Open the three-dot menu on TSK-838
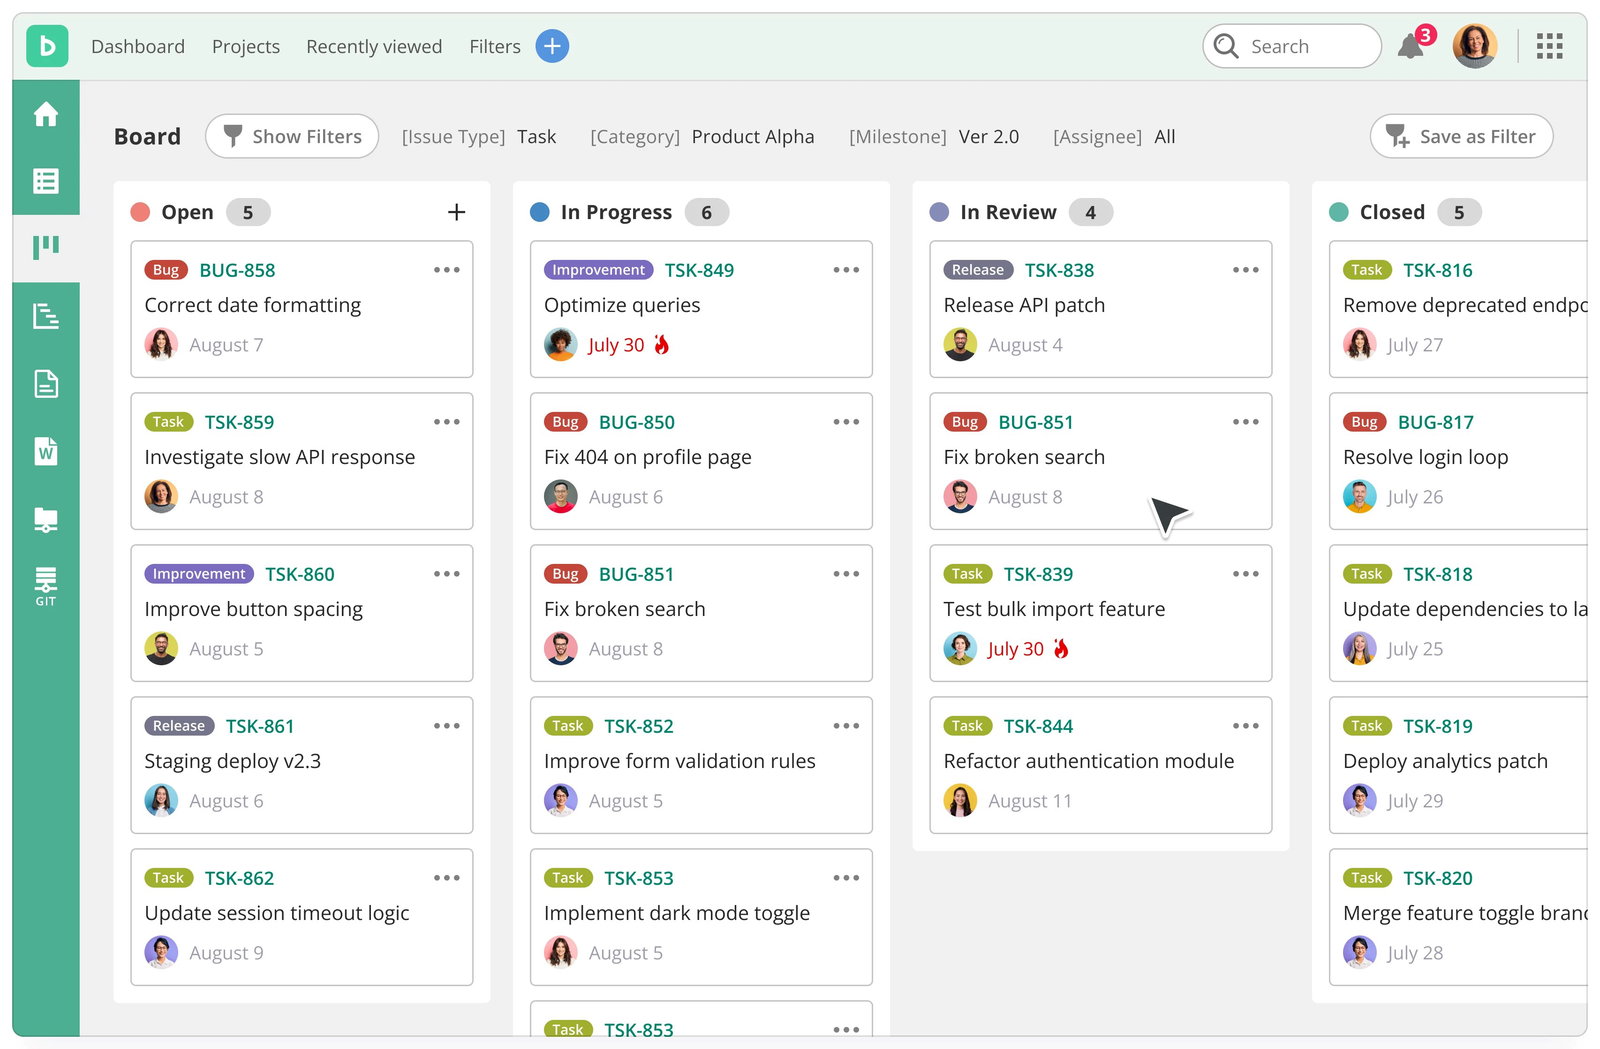This screenshot has height=1049, width=1600. (x=1246, y=269)
